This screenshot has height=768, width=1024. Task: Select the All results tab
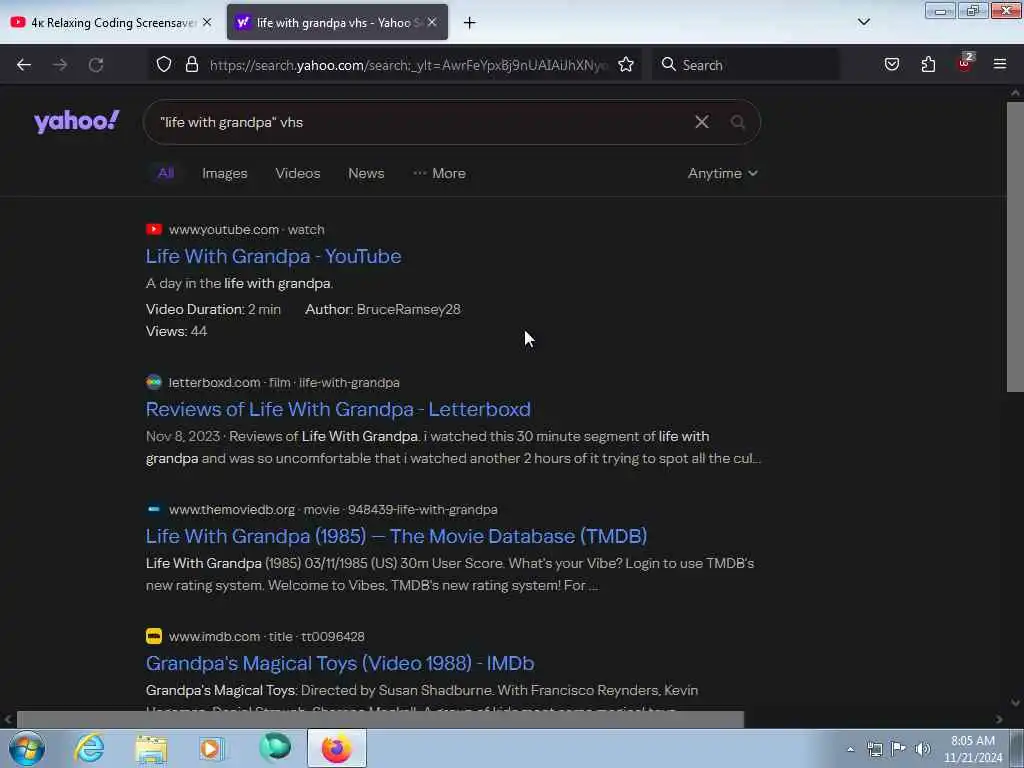(166, 173)
